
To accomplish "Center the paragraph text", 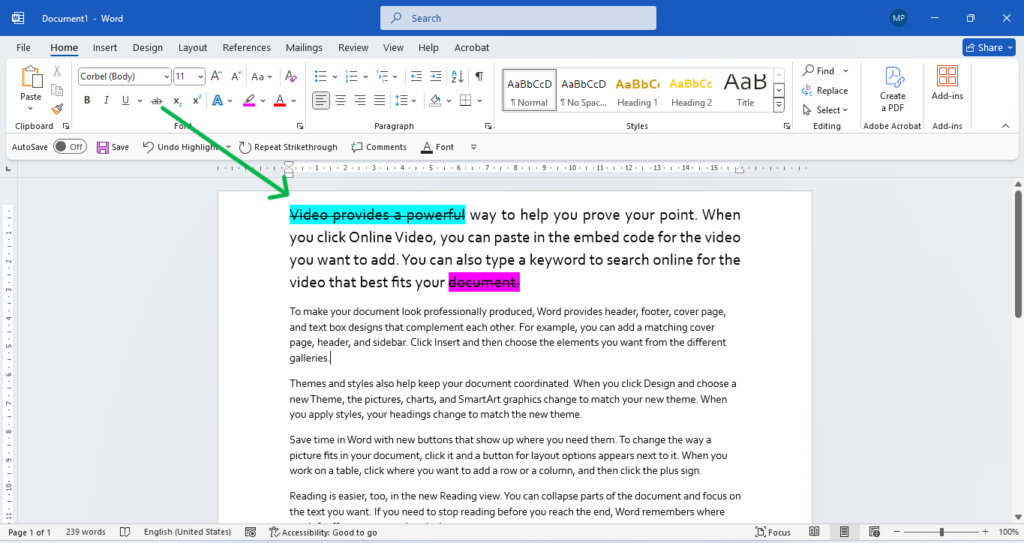I will (x=340, y=100).
